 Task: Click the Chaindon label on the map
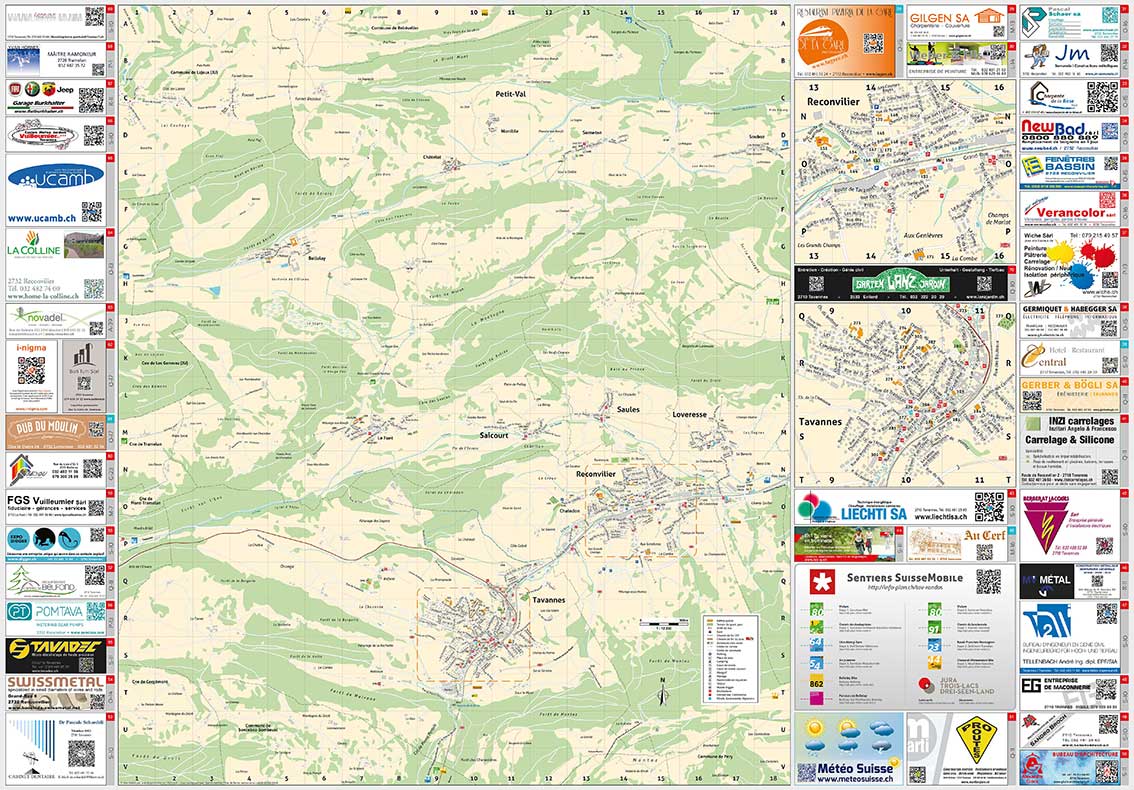point(569,511)
